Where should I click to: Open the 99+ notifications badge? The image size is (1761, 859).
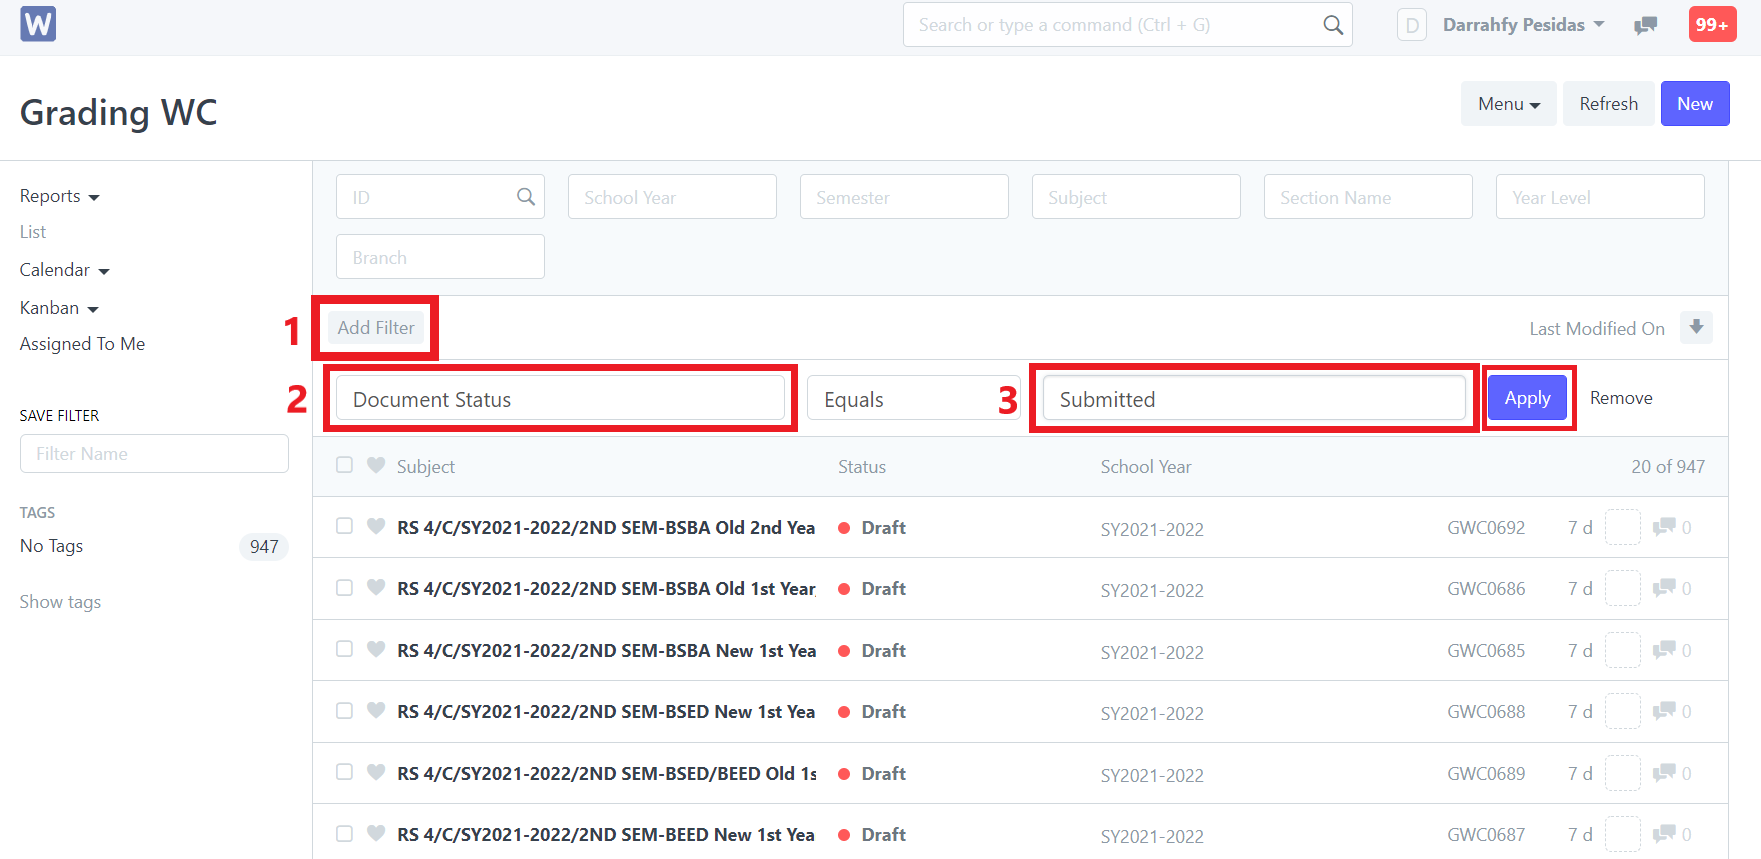[1711, 25]
